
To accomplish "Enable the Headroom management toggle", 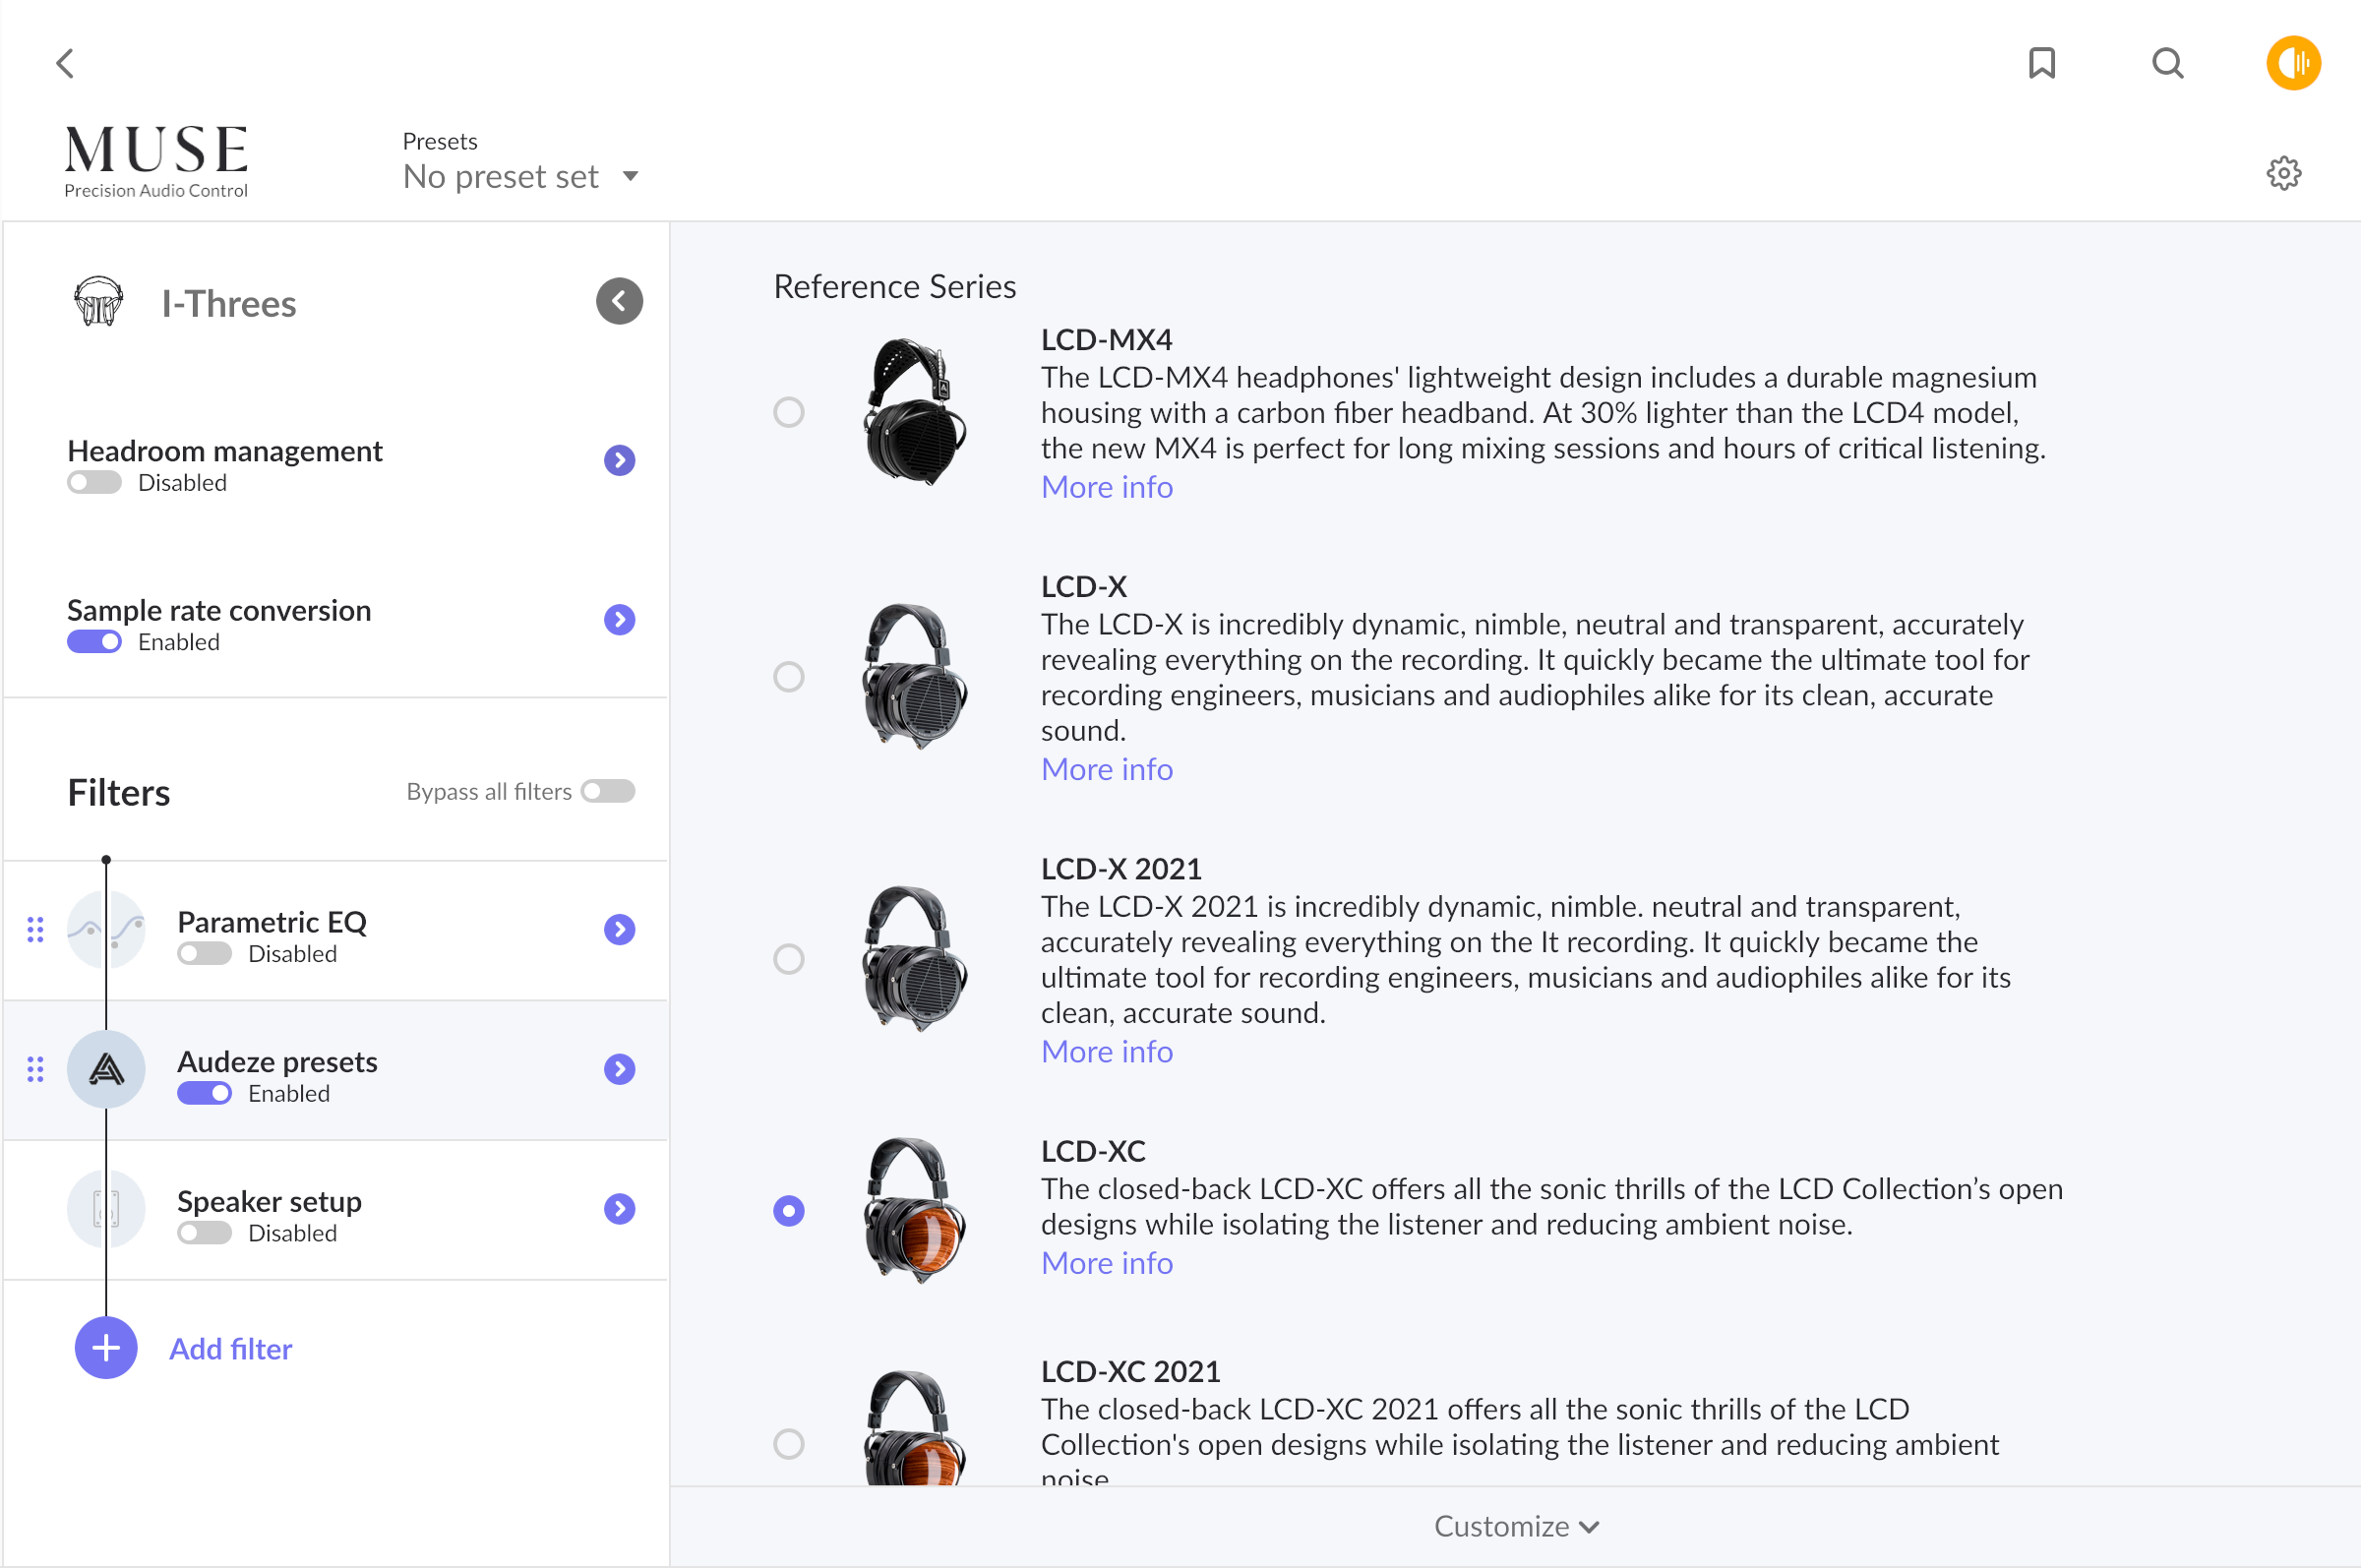I will (94, 483).
